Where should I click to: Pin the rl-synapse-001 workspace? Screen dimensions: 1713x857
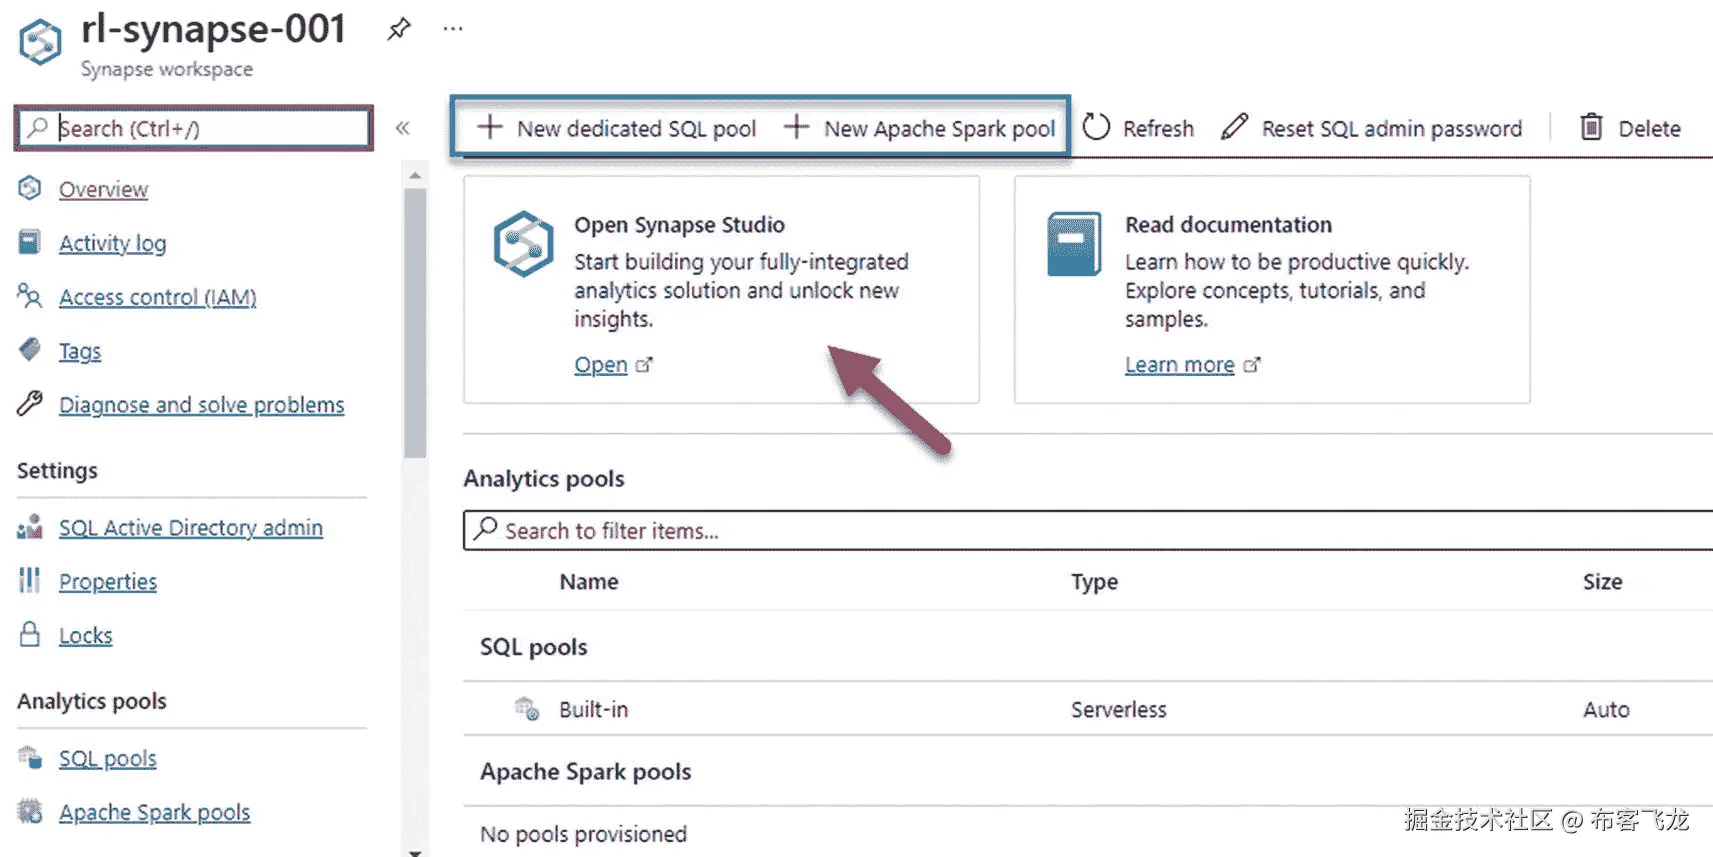coord(399,29)
